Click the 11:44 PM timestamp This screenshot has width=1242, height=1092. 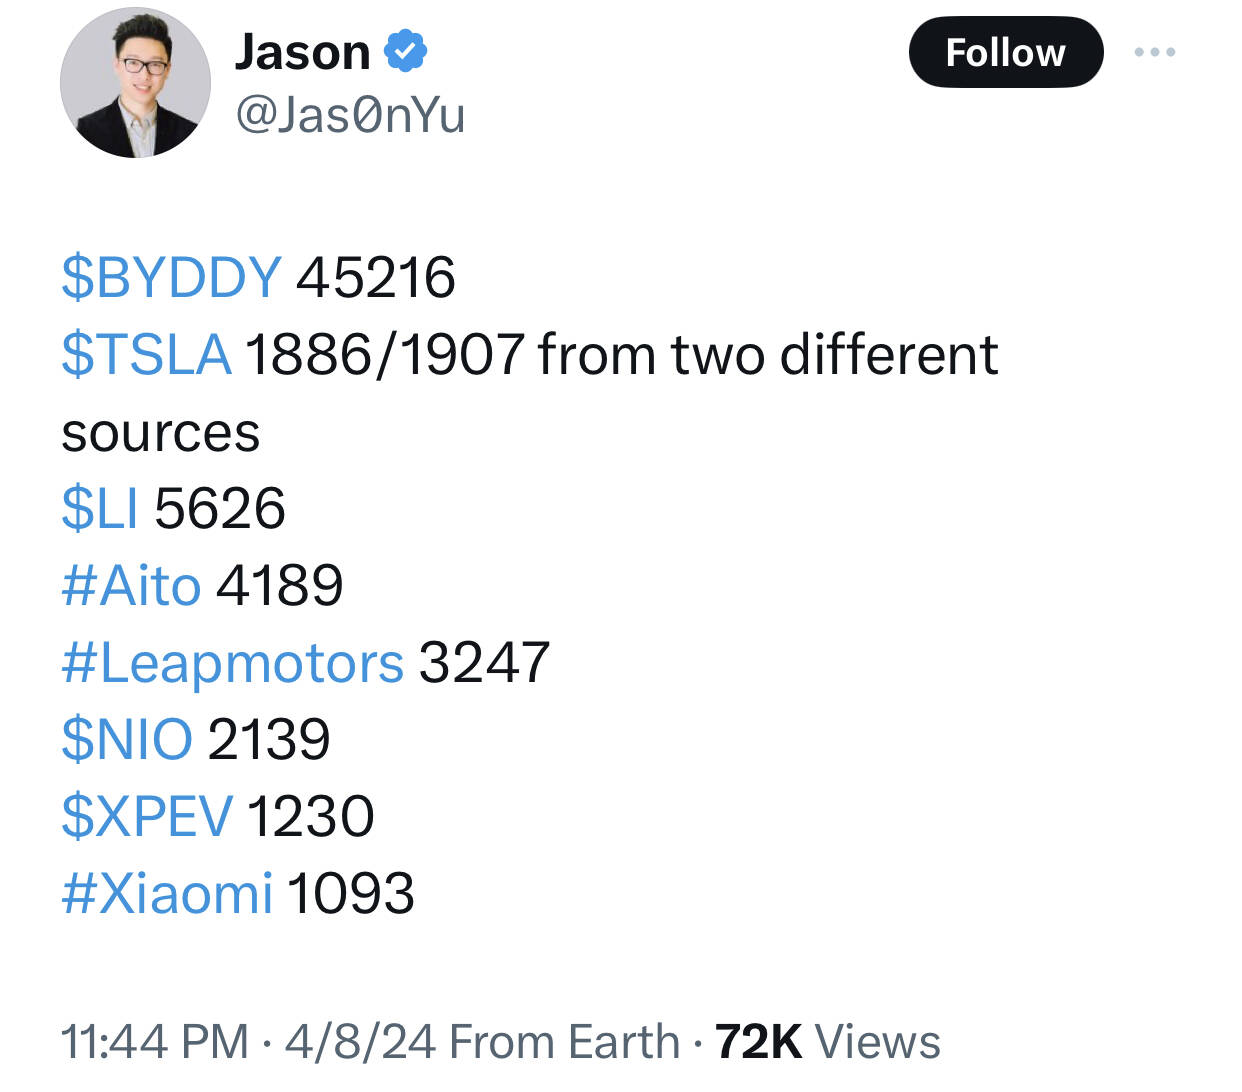(x=154, y=1041)
